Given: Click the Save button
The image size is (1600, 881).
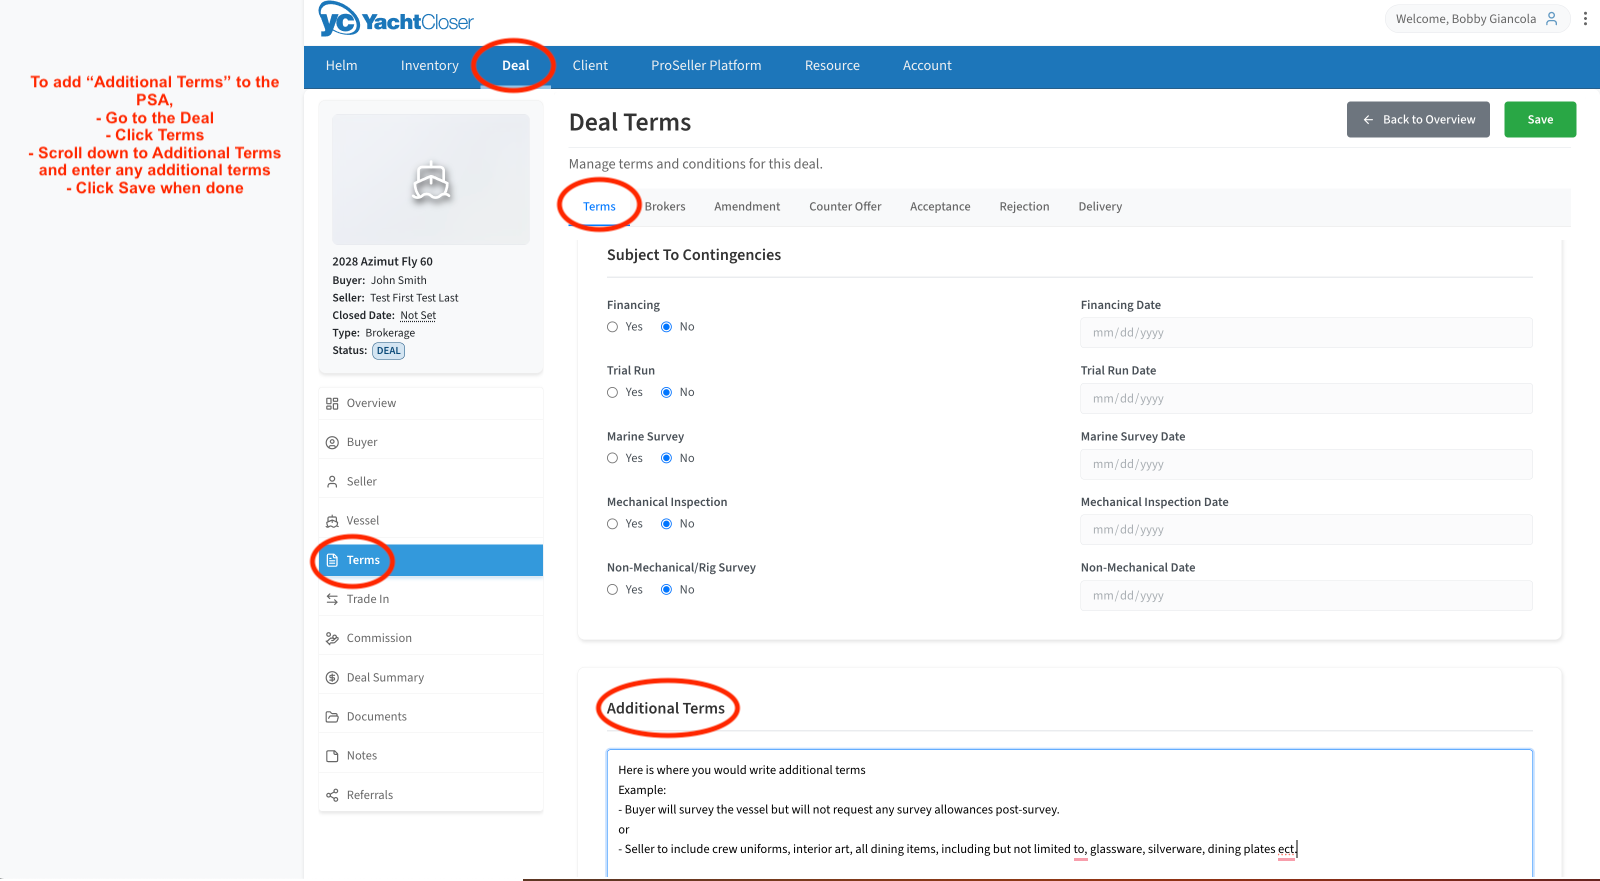Looking at the screenshot, I should pos(1540,120).
